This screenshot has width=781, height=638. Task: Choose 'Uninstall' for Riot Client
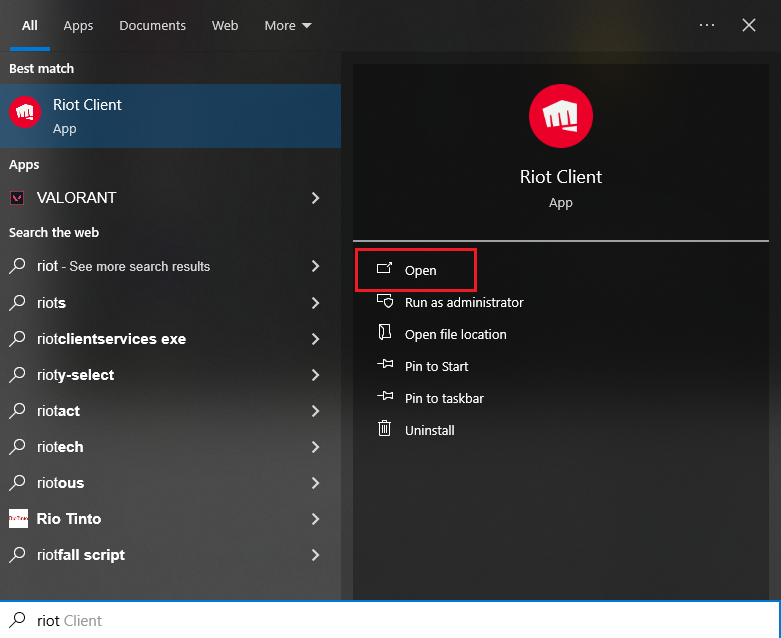(x=429, y=430)
